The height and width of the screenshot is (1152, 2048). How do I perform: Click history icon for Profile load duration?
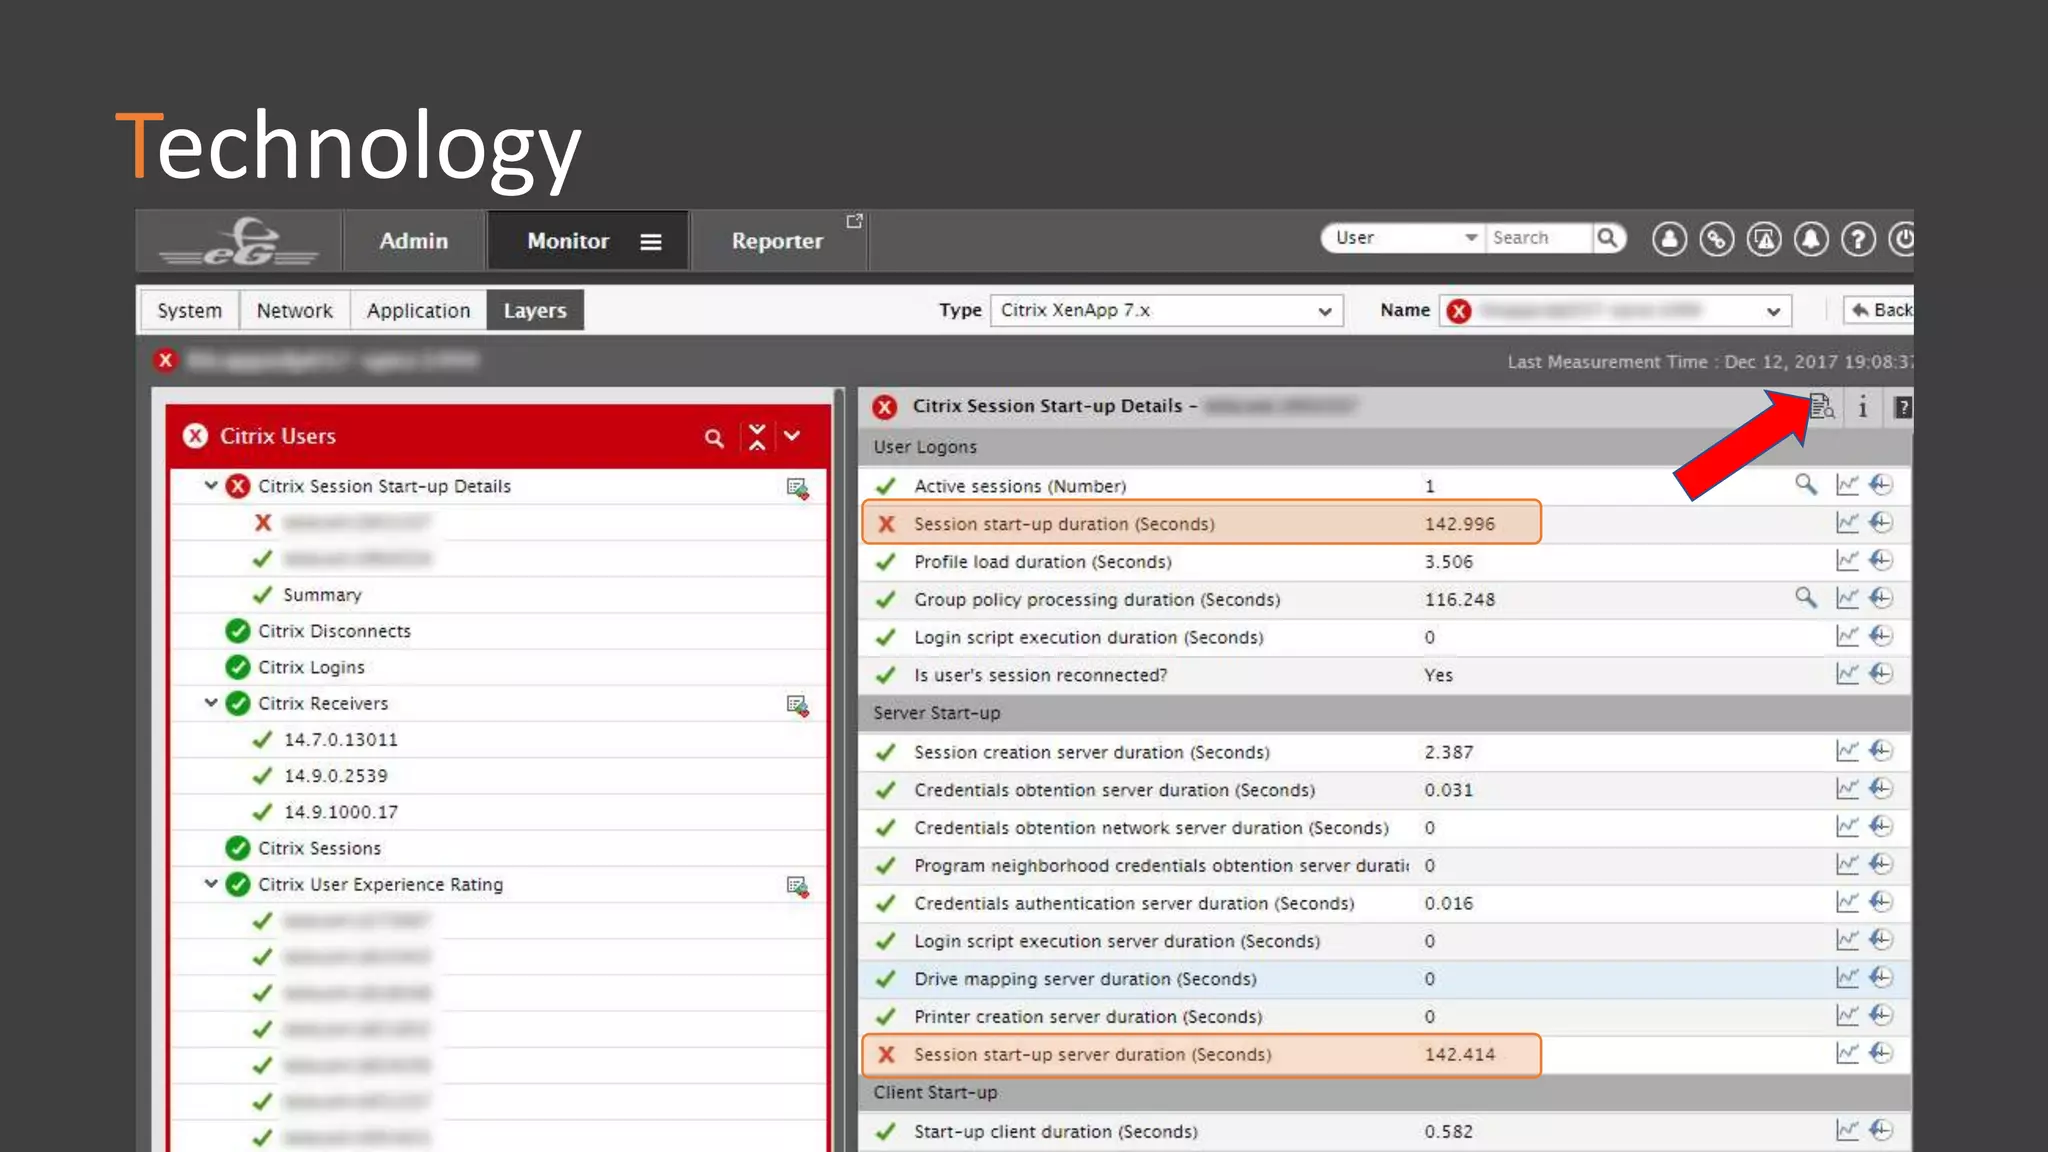[x=1881, y=561]
